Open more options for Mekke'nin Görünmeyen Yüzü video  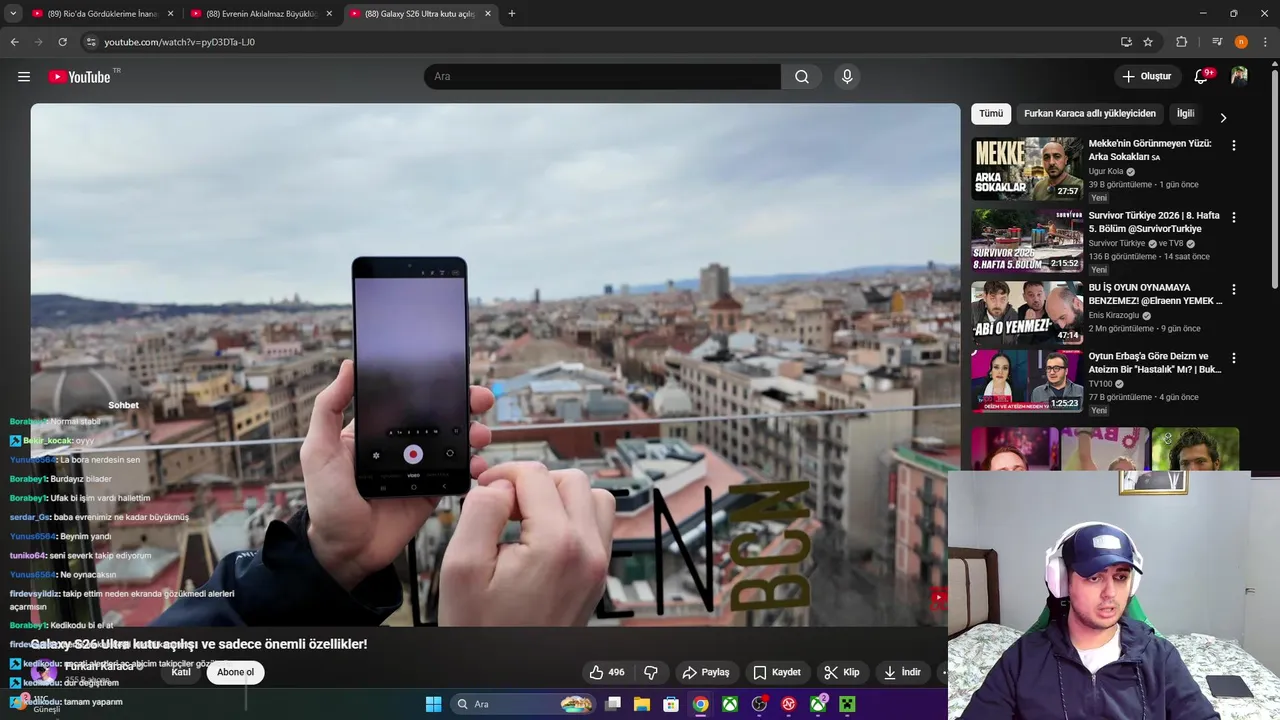(1233, 145)
